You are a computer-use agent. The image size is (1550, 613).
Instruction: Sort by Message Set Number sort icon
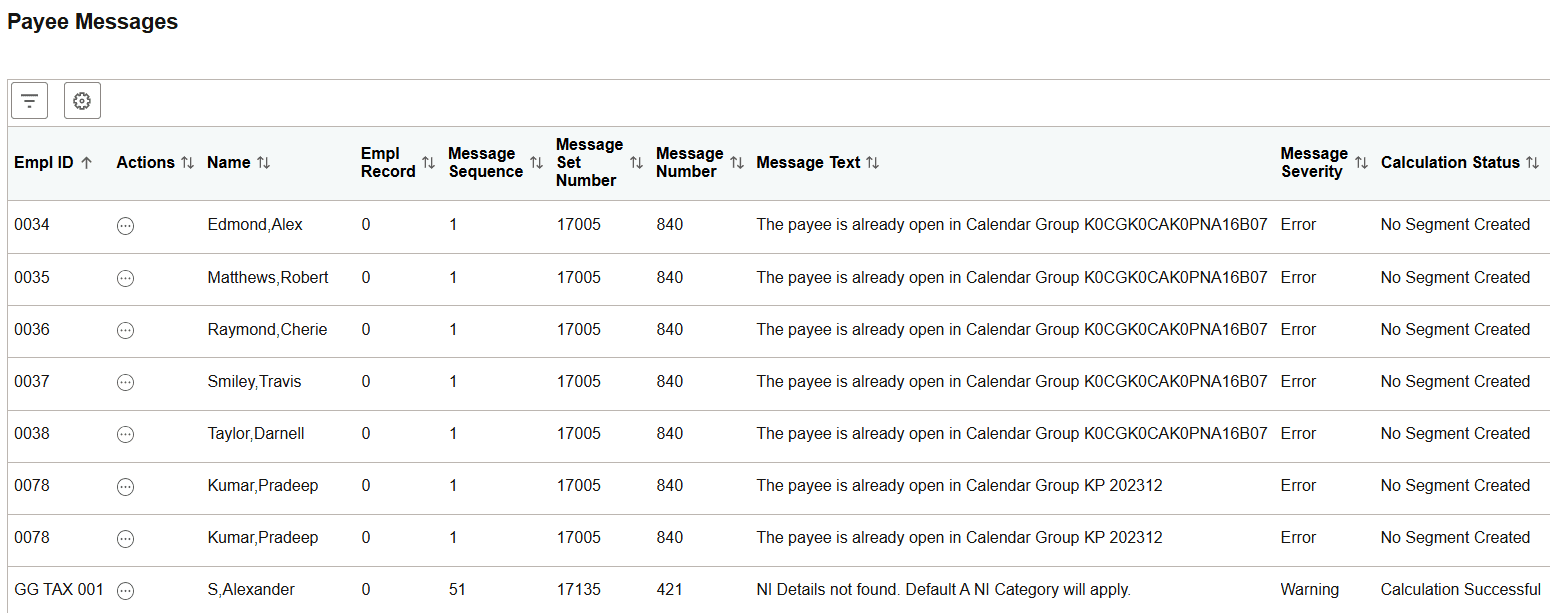[x=636, y=163]
